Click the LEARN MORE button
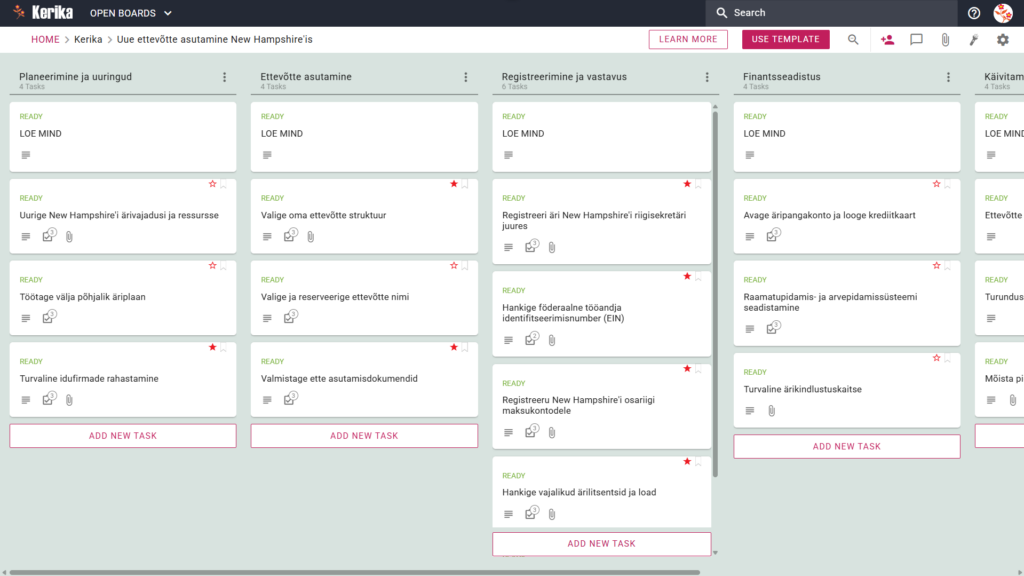This screenshot has height=576, width=1024. tap(688, 39)
